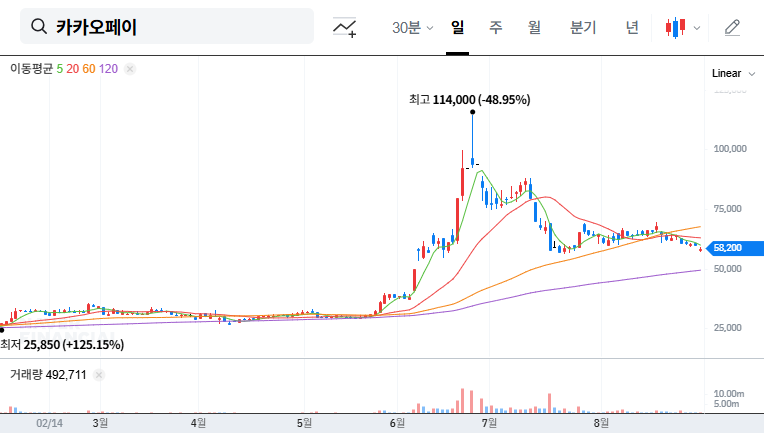Click the 최고 114,000 high marker label
764x433 pixels.
pyautogui.click(x=470, y=100)
